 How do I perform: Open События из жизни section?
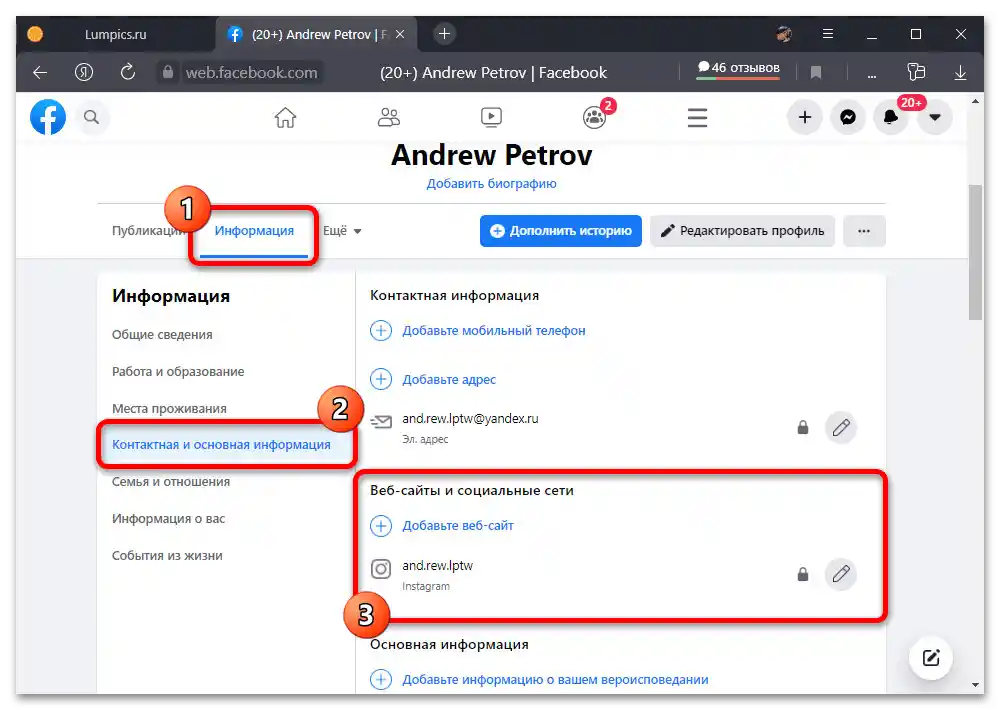pos(167,556)
